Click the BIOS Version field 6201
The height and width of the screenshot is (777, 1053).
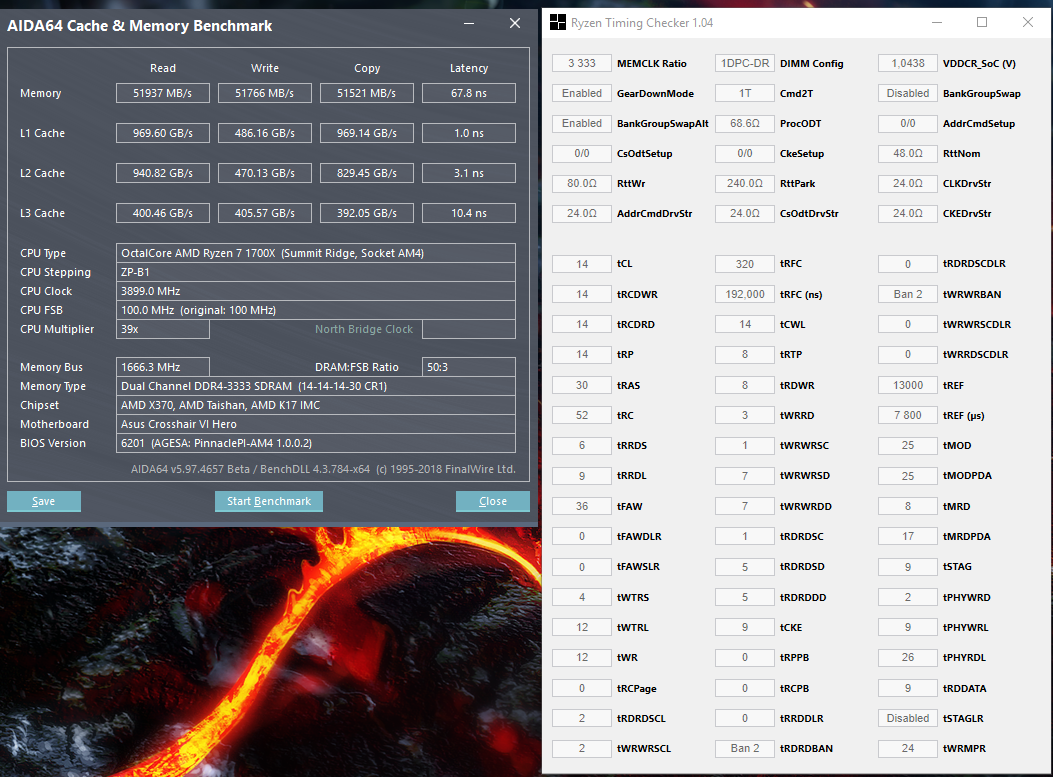tap(316, 443)
